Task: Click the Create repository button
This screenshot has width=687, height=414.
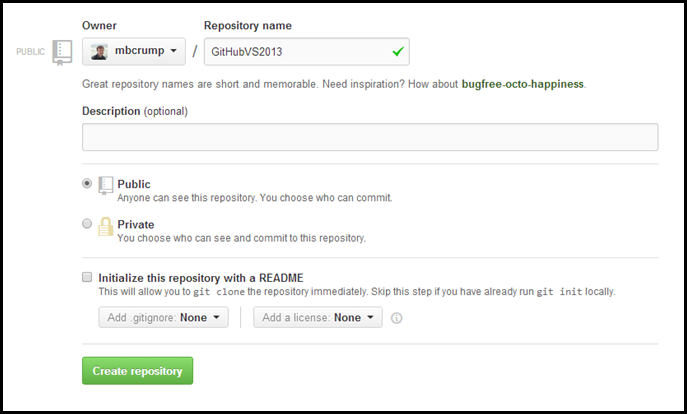Action: (x=138, y=371)
